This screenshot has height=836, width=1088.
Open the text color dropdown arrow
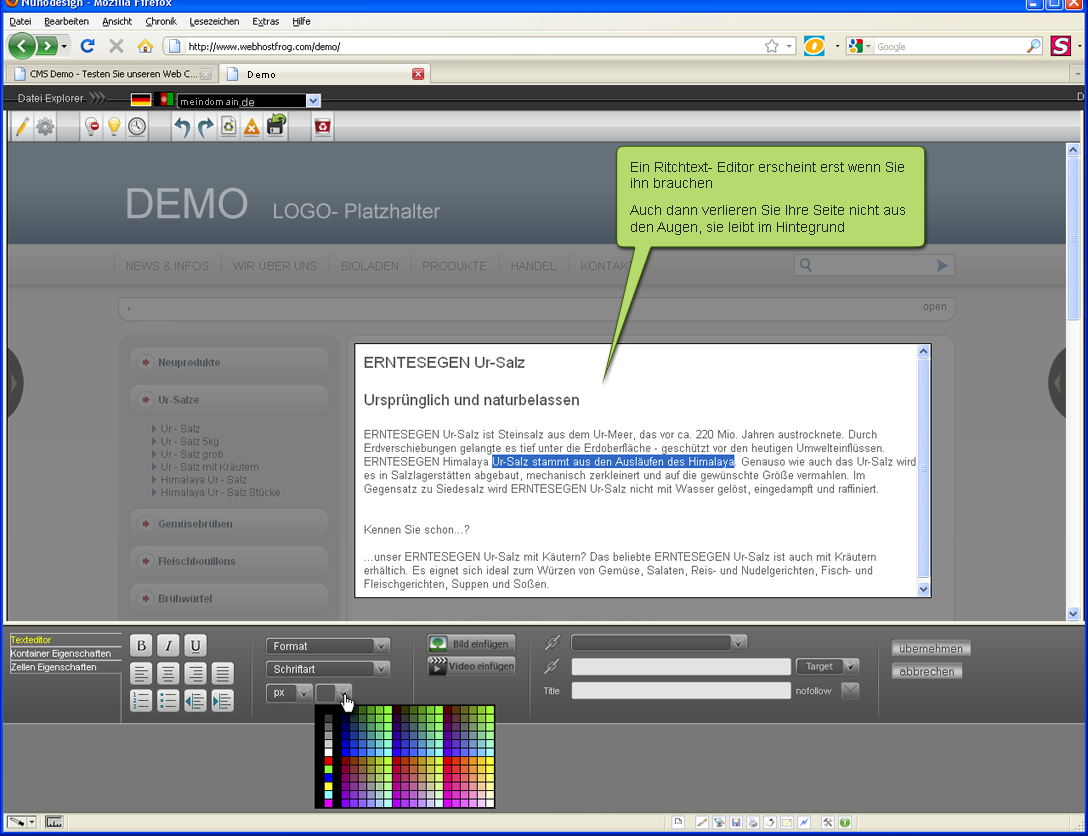[343, 692]
